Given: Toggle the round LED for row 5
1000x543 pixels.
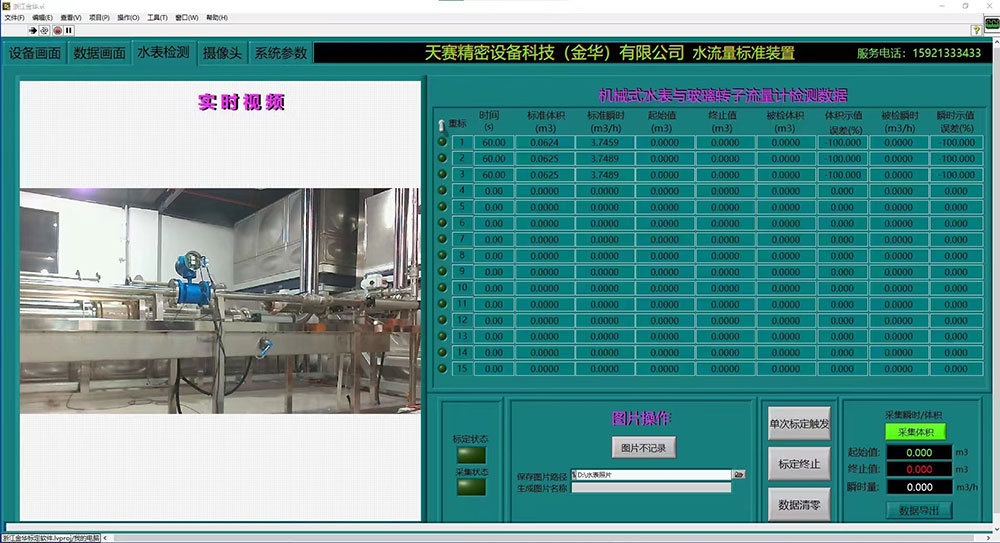Looking at the screenshot, I should coord(442,207).
